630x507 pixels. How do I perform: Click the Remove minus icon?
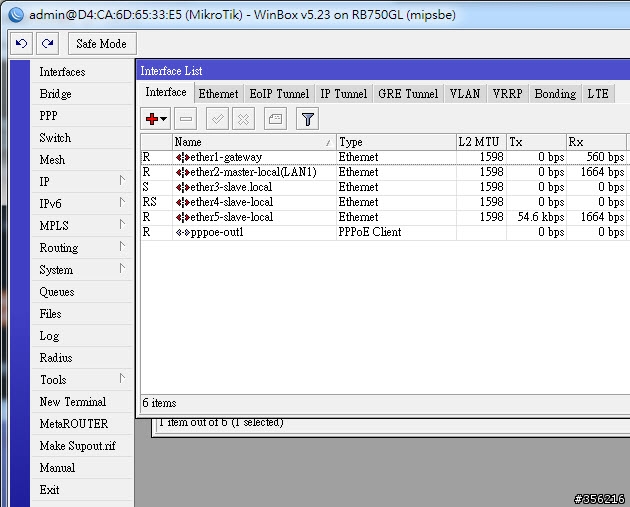point(186,119)
